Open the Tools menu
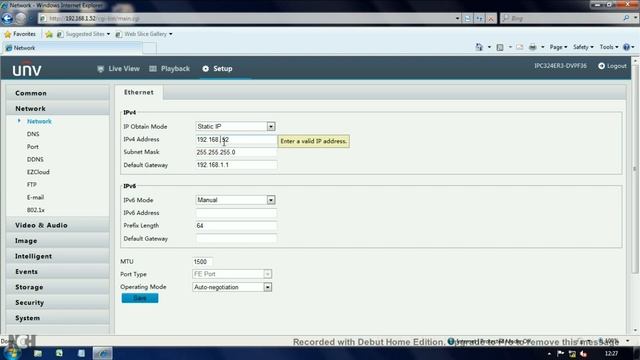Image resolution: width=640 pixels, height=360 pixels. (x=609, y=47)
